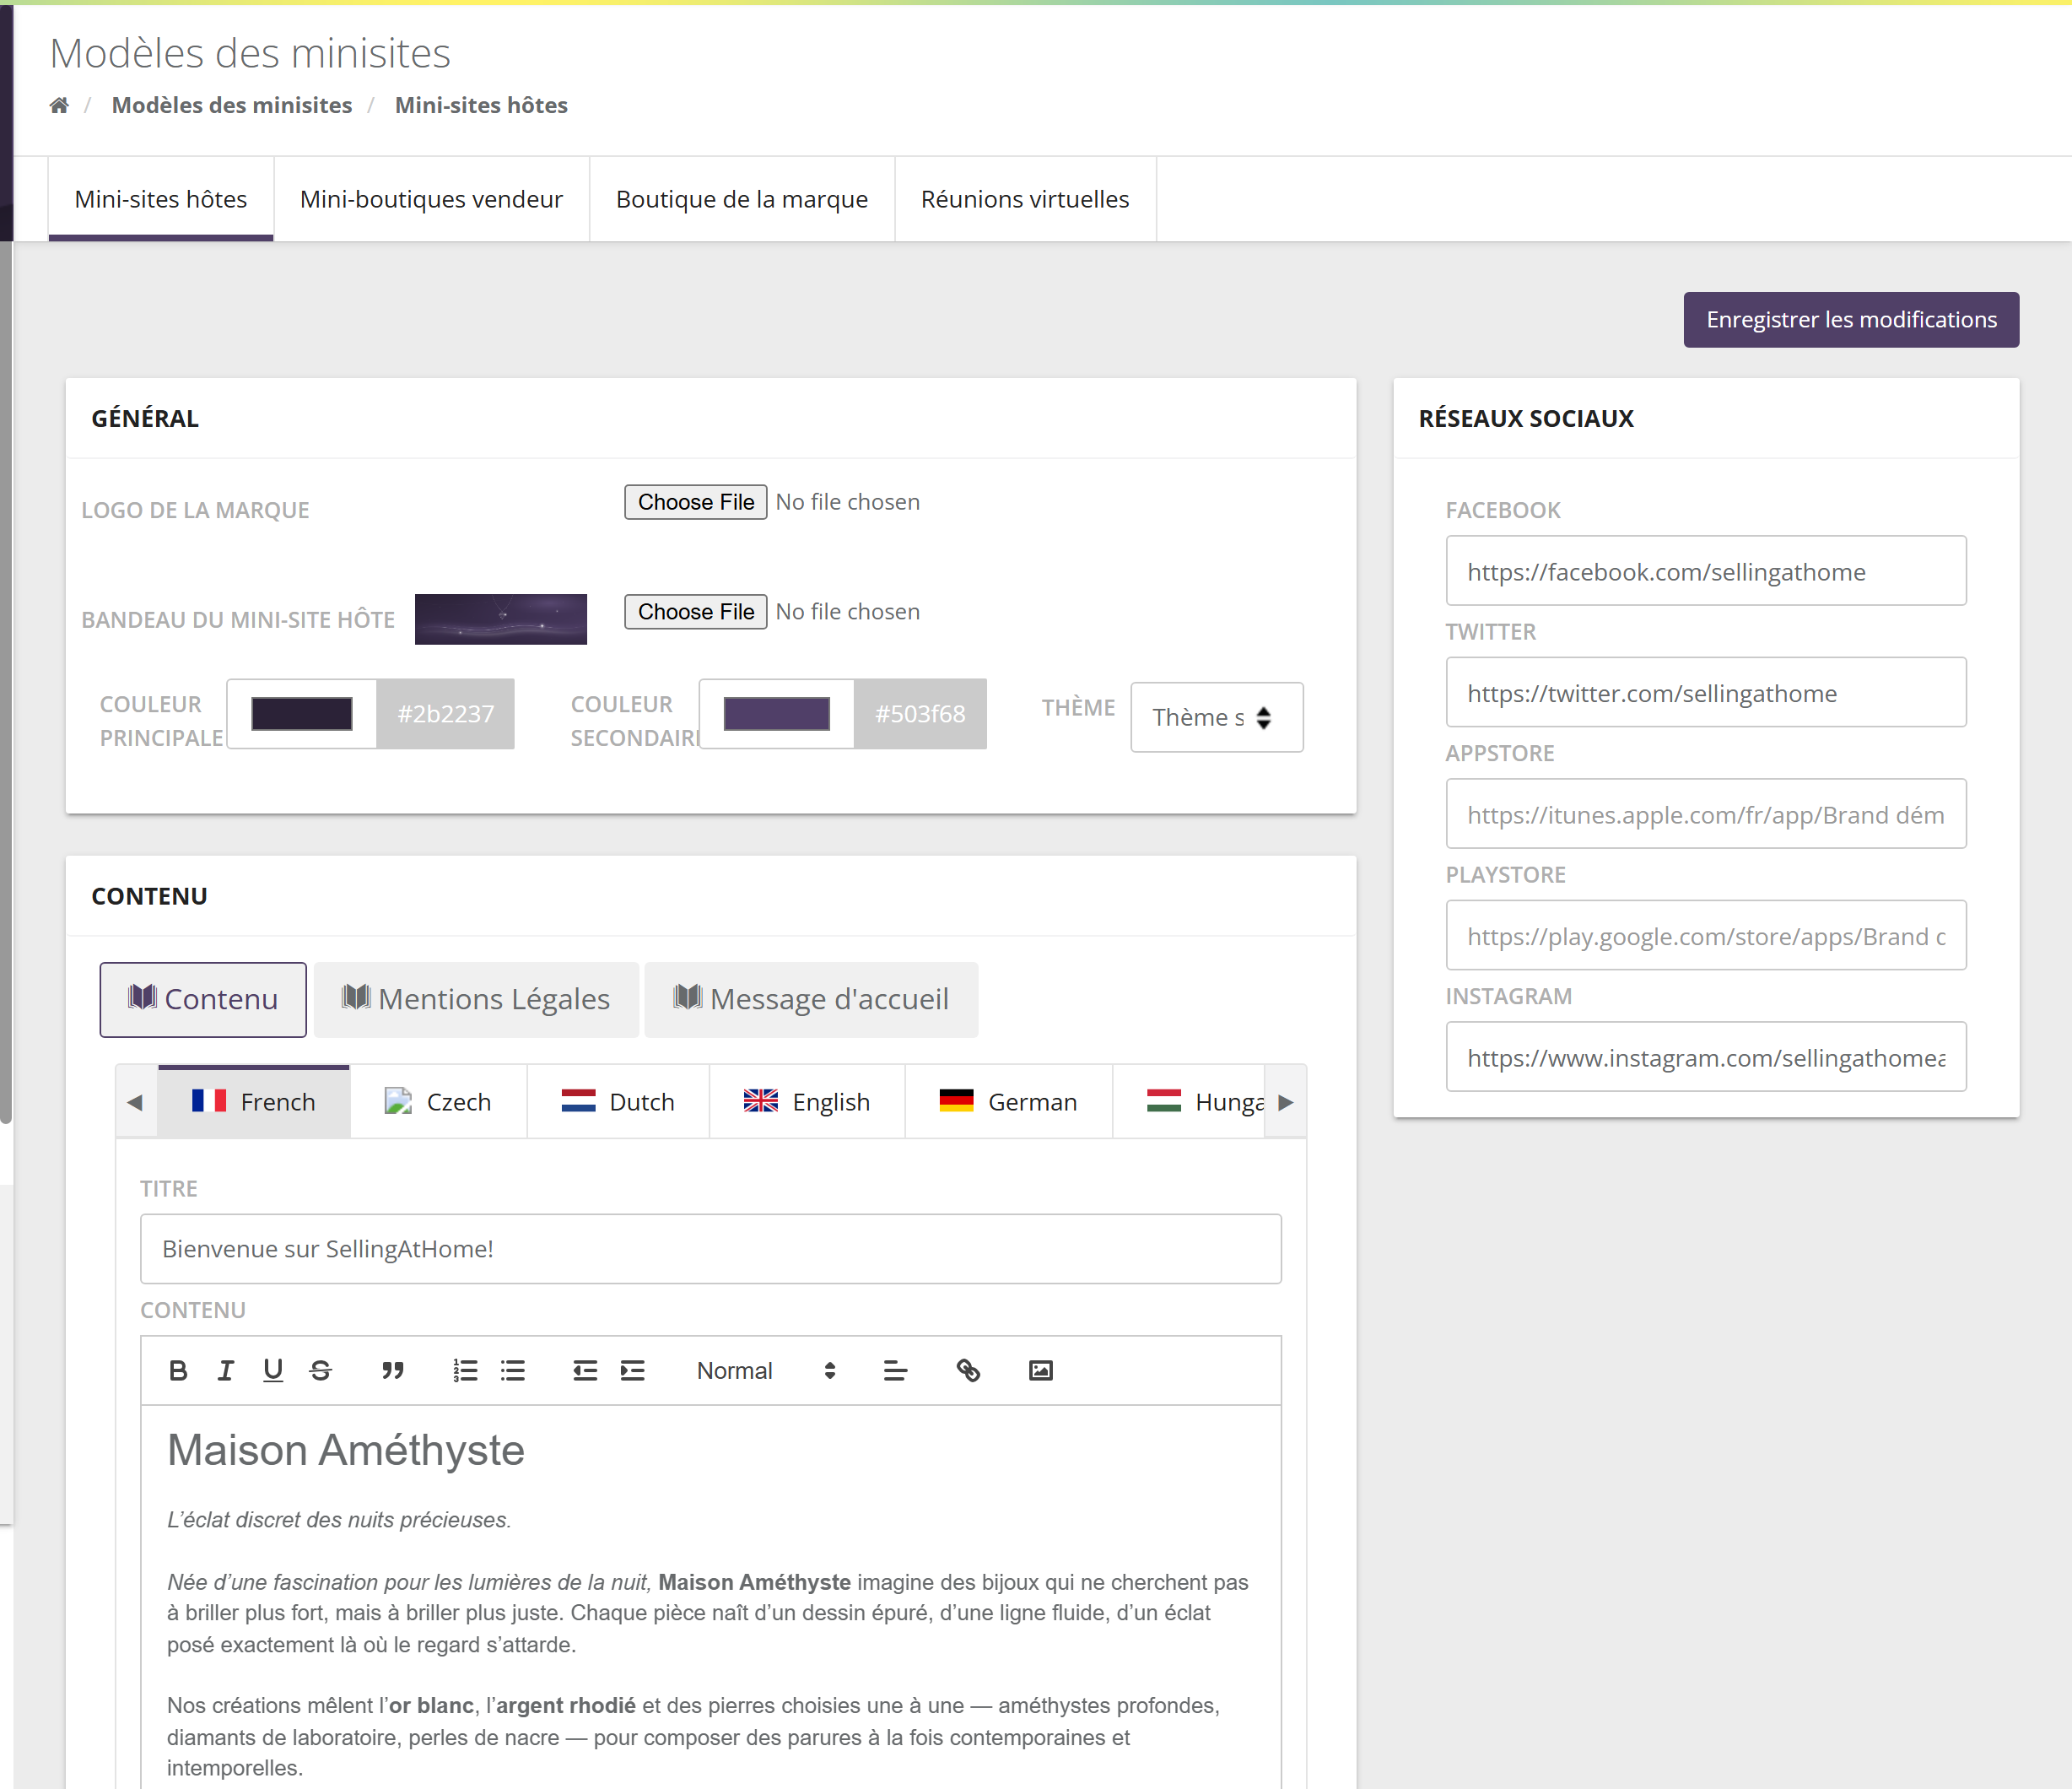Select the Mini-sites hôtes tab

click(x=161, y=199)
